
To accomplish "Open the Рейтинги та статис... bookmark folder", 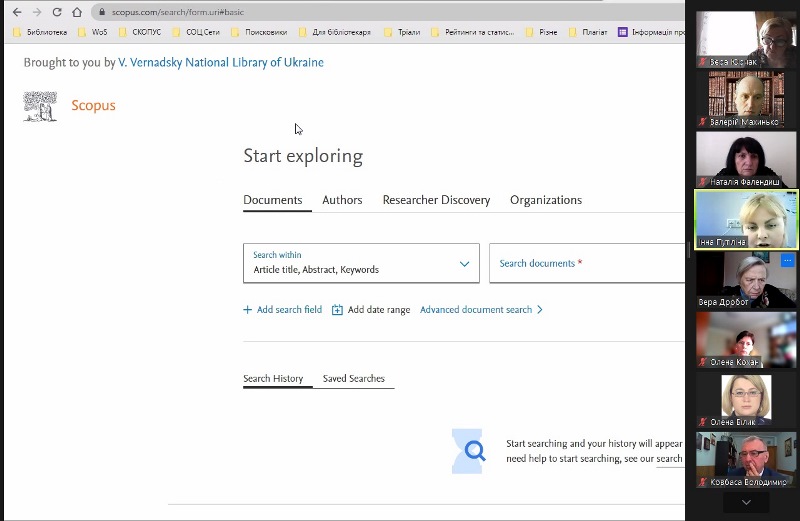I will click(x=473, y=32).
